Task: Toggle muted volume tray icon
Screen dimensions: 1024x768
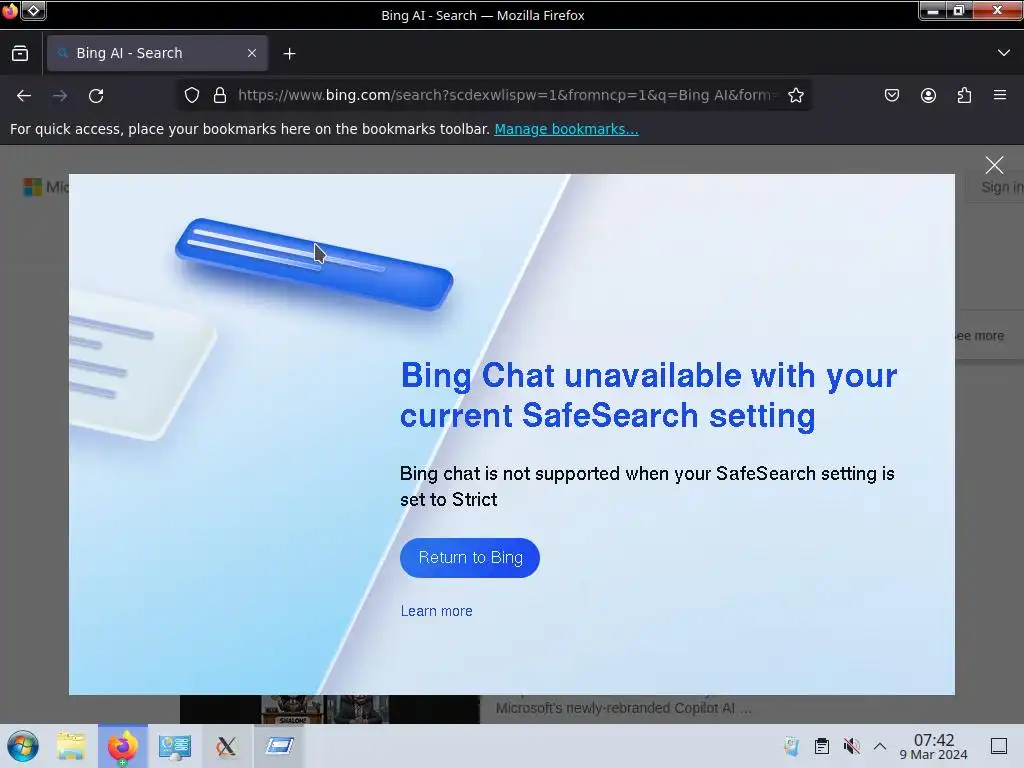Action: 851,746
